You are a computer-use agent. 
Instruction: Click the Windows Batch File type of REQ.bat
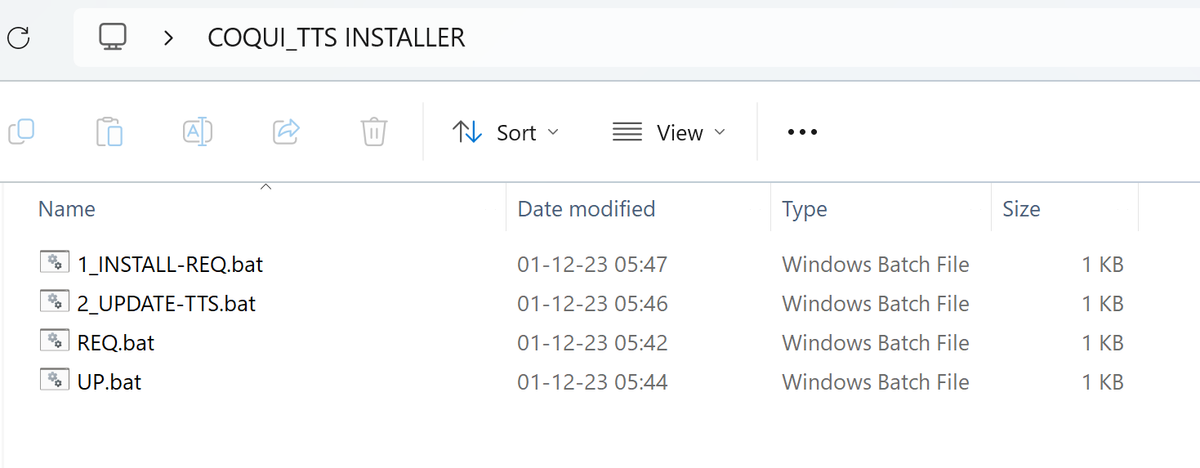click(x=875, y=343)
